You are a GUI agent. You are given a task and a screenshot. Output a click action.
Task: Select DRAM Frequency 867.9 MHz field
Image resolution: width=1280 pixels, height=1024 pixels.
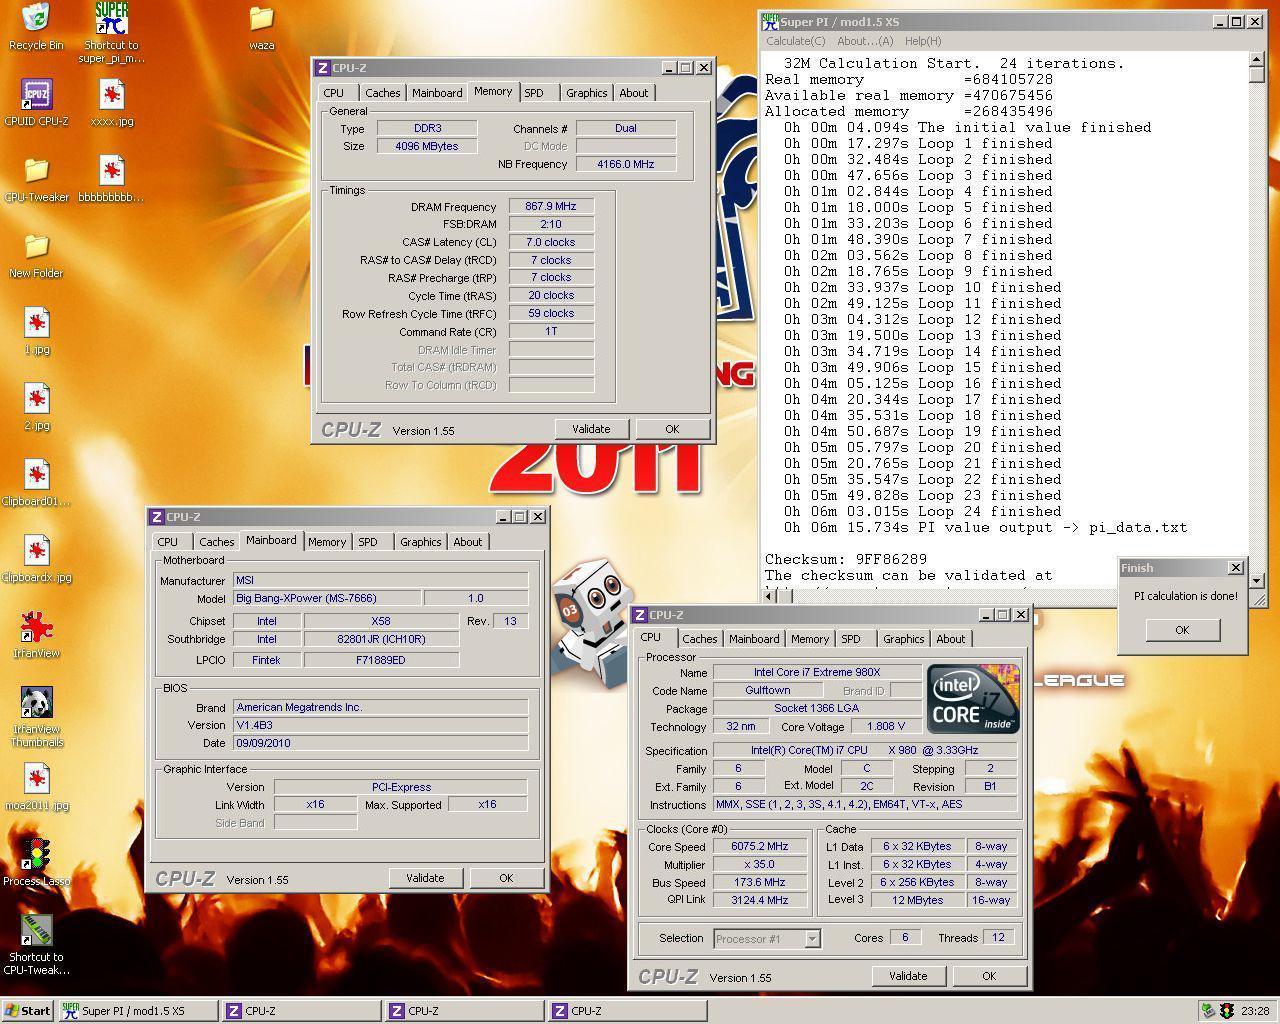(551, 206)
